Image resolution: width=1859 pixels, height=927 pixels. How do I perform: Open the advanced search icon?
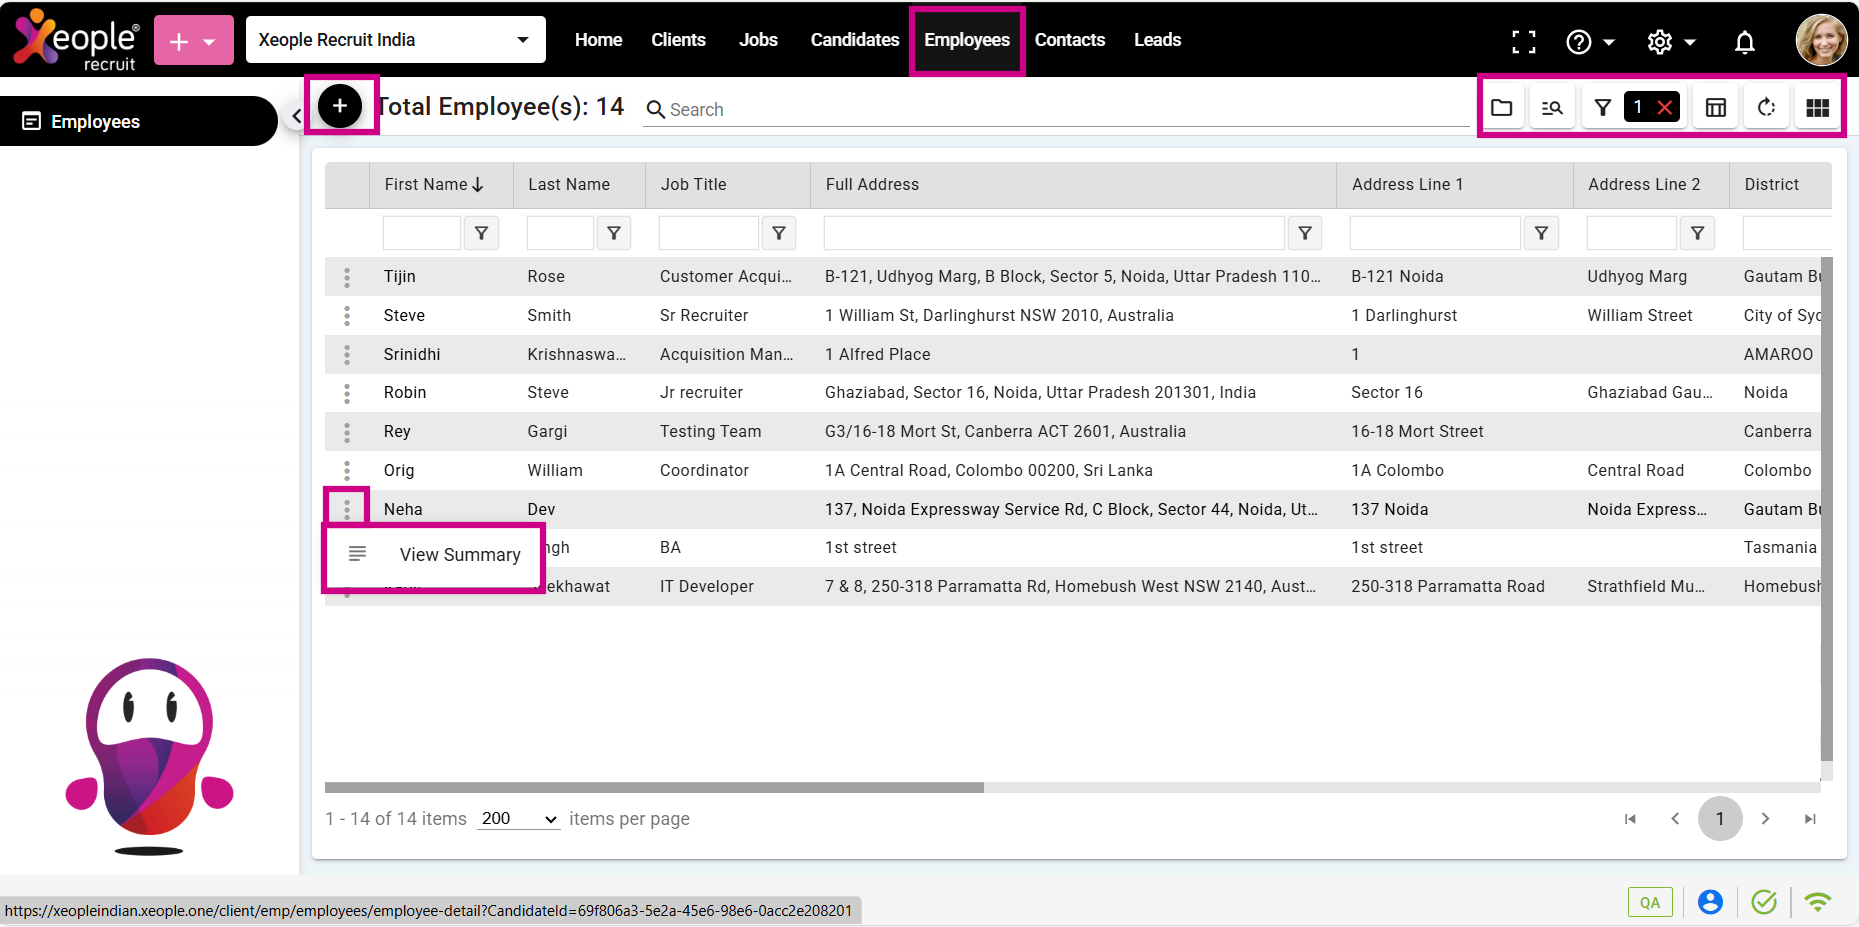(x=1552, y=107)
